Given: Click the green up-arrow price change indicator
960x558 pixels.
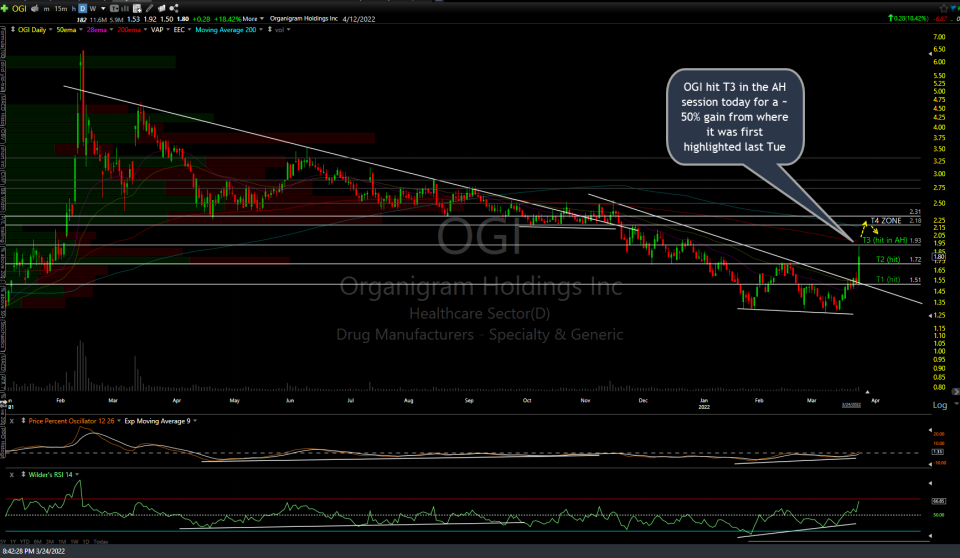Looking at the screenshot, I should click(891, 18).
